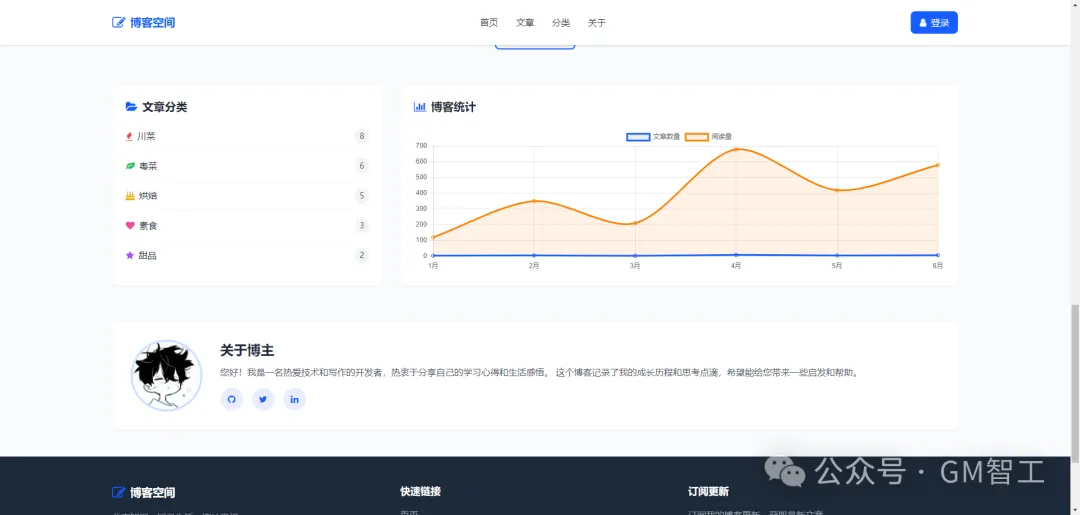Open the blogger's Twitter profile icon

[263, 399]
